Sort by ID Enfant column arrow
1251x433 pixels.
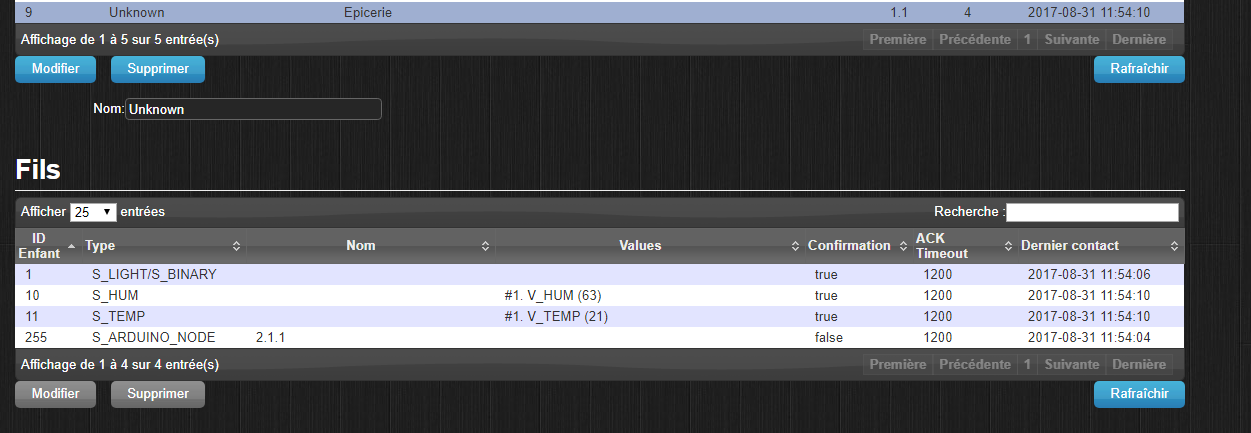click(x=71, y=246)
